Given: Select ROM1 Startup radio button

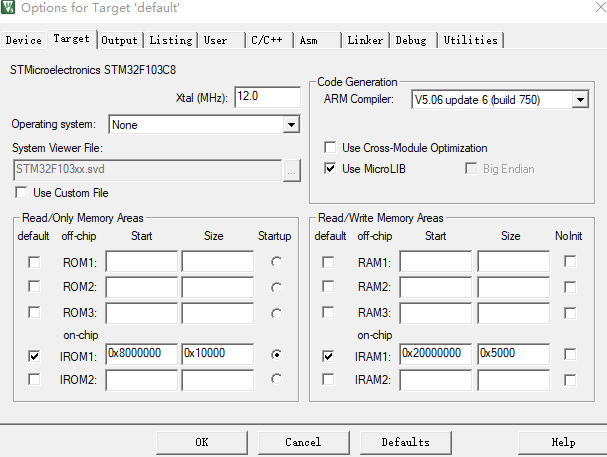Looking at the screenshot, I should tap(276, 262).
